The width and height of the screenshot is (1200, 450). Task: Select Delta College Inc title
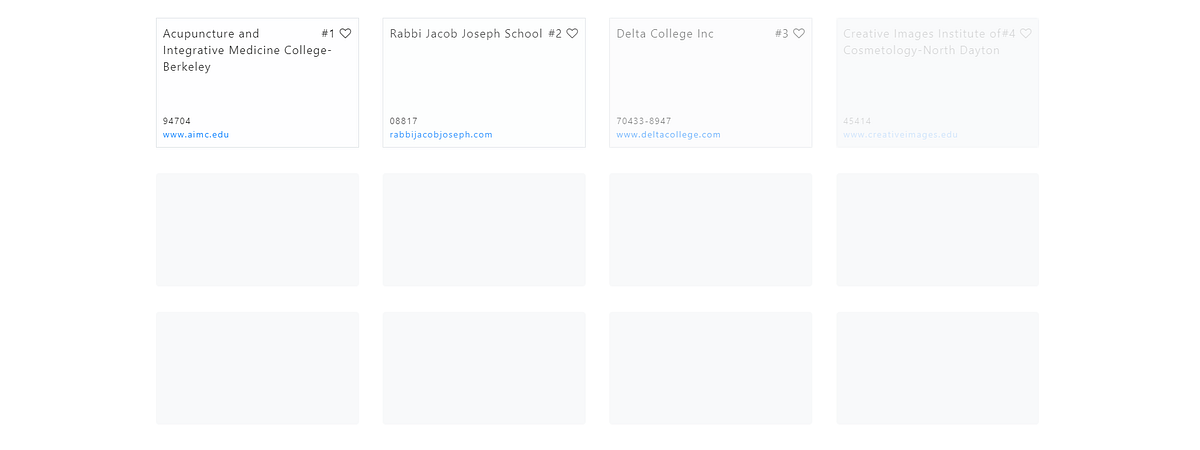click(x=665, y=33)
